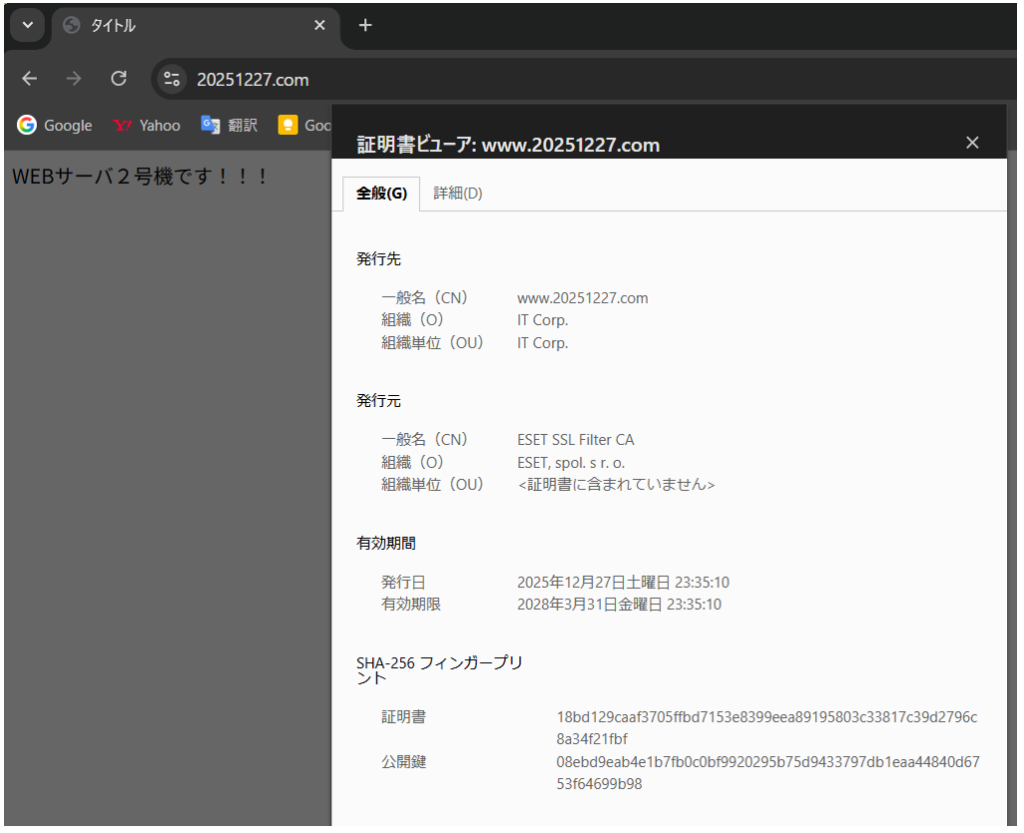Select the タイトル browser tab

[x=180, y=26]
